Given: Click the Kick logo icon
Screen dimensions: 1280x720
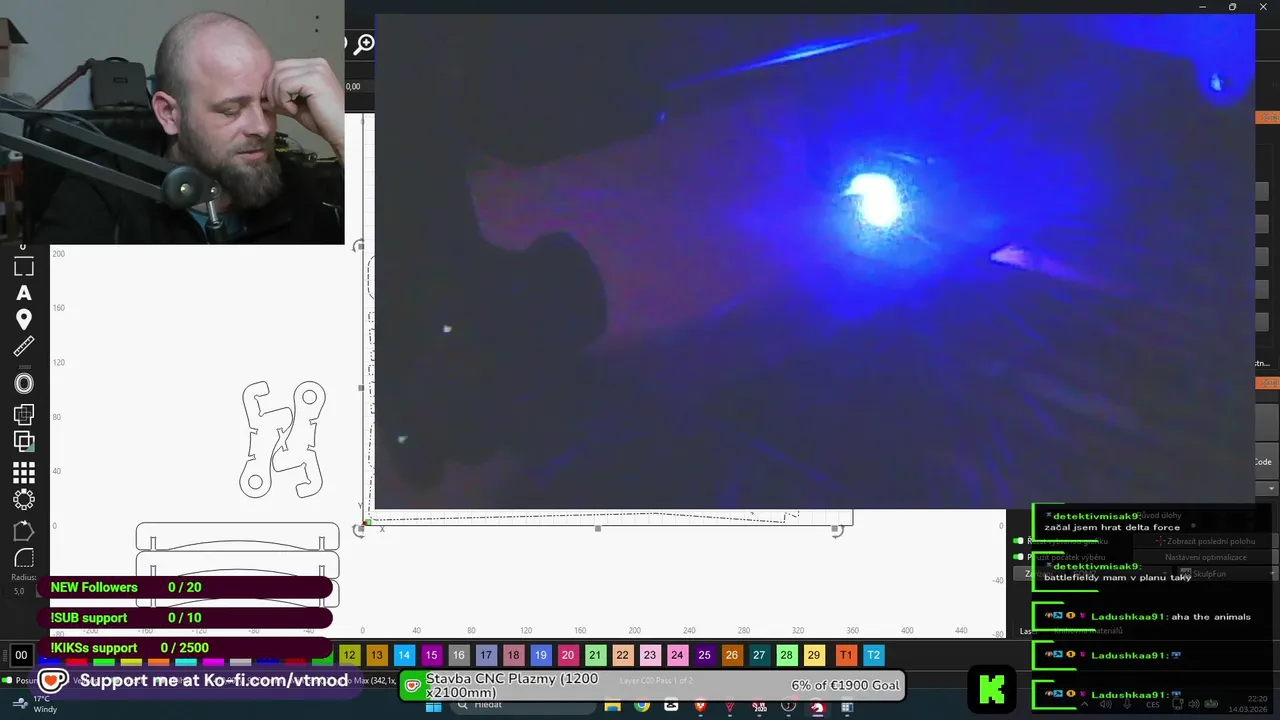Looking at the screenshot, I should click(992, 688).
